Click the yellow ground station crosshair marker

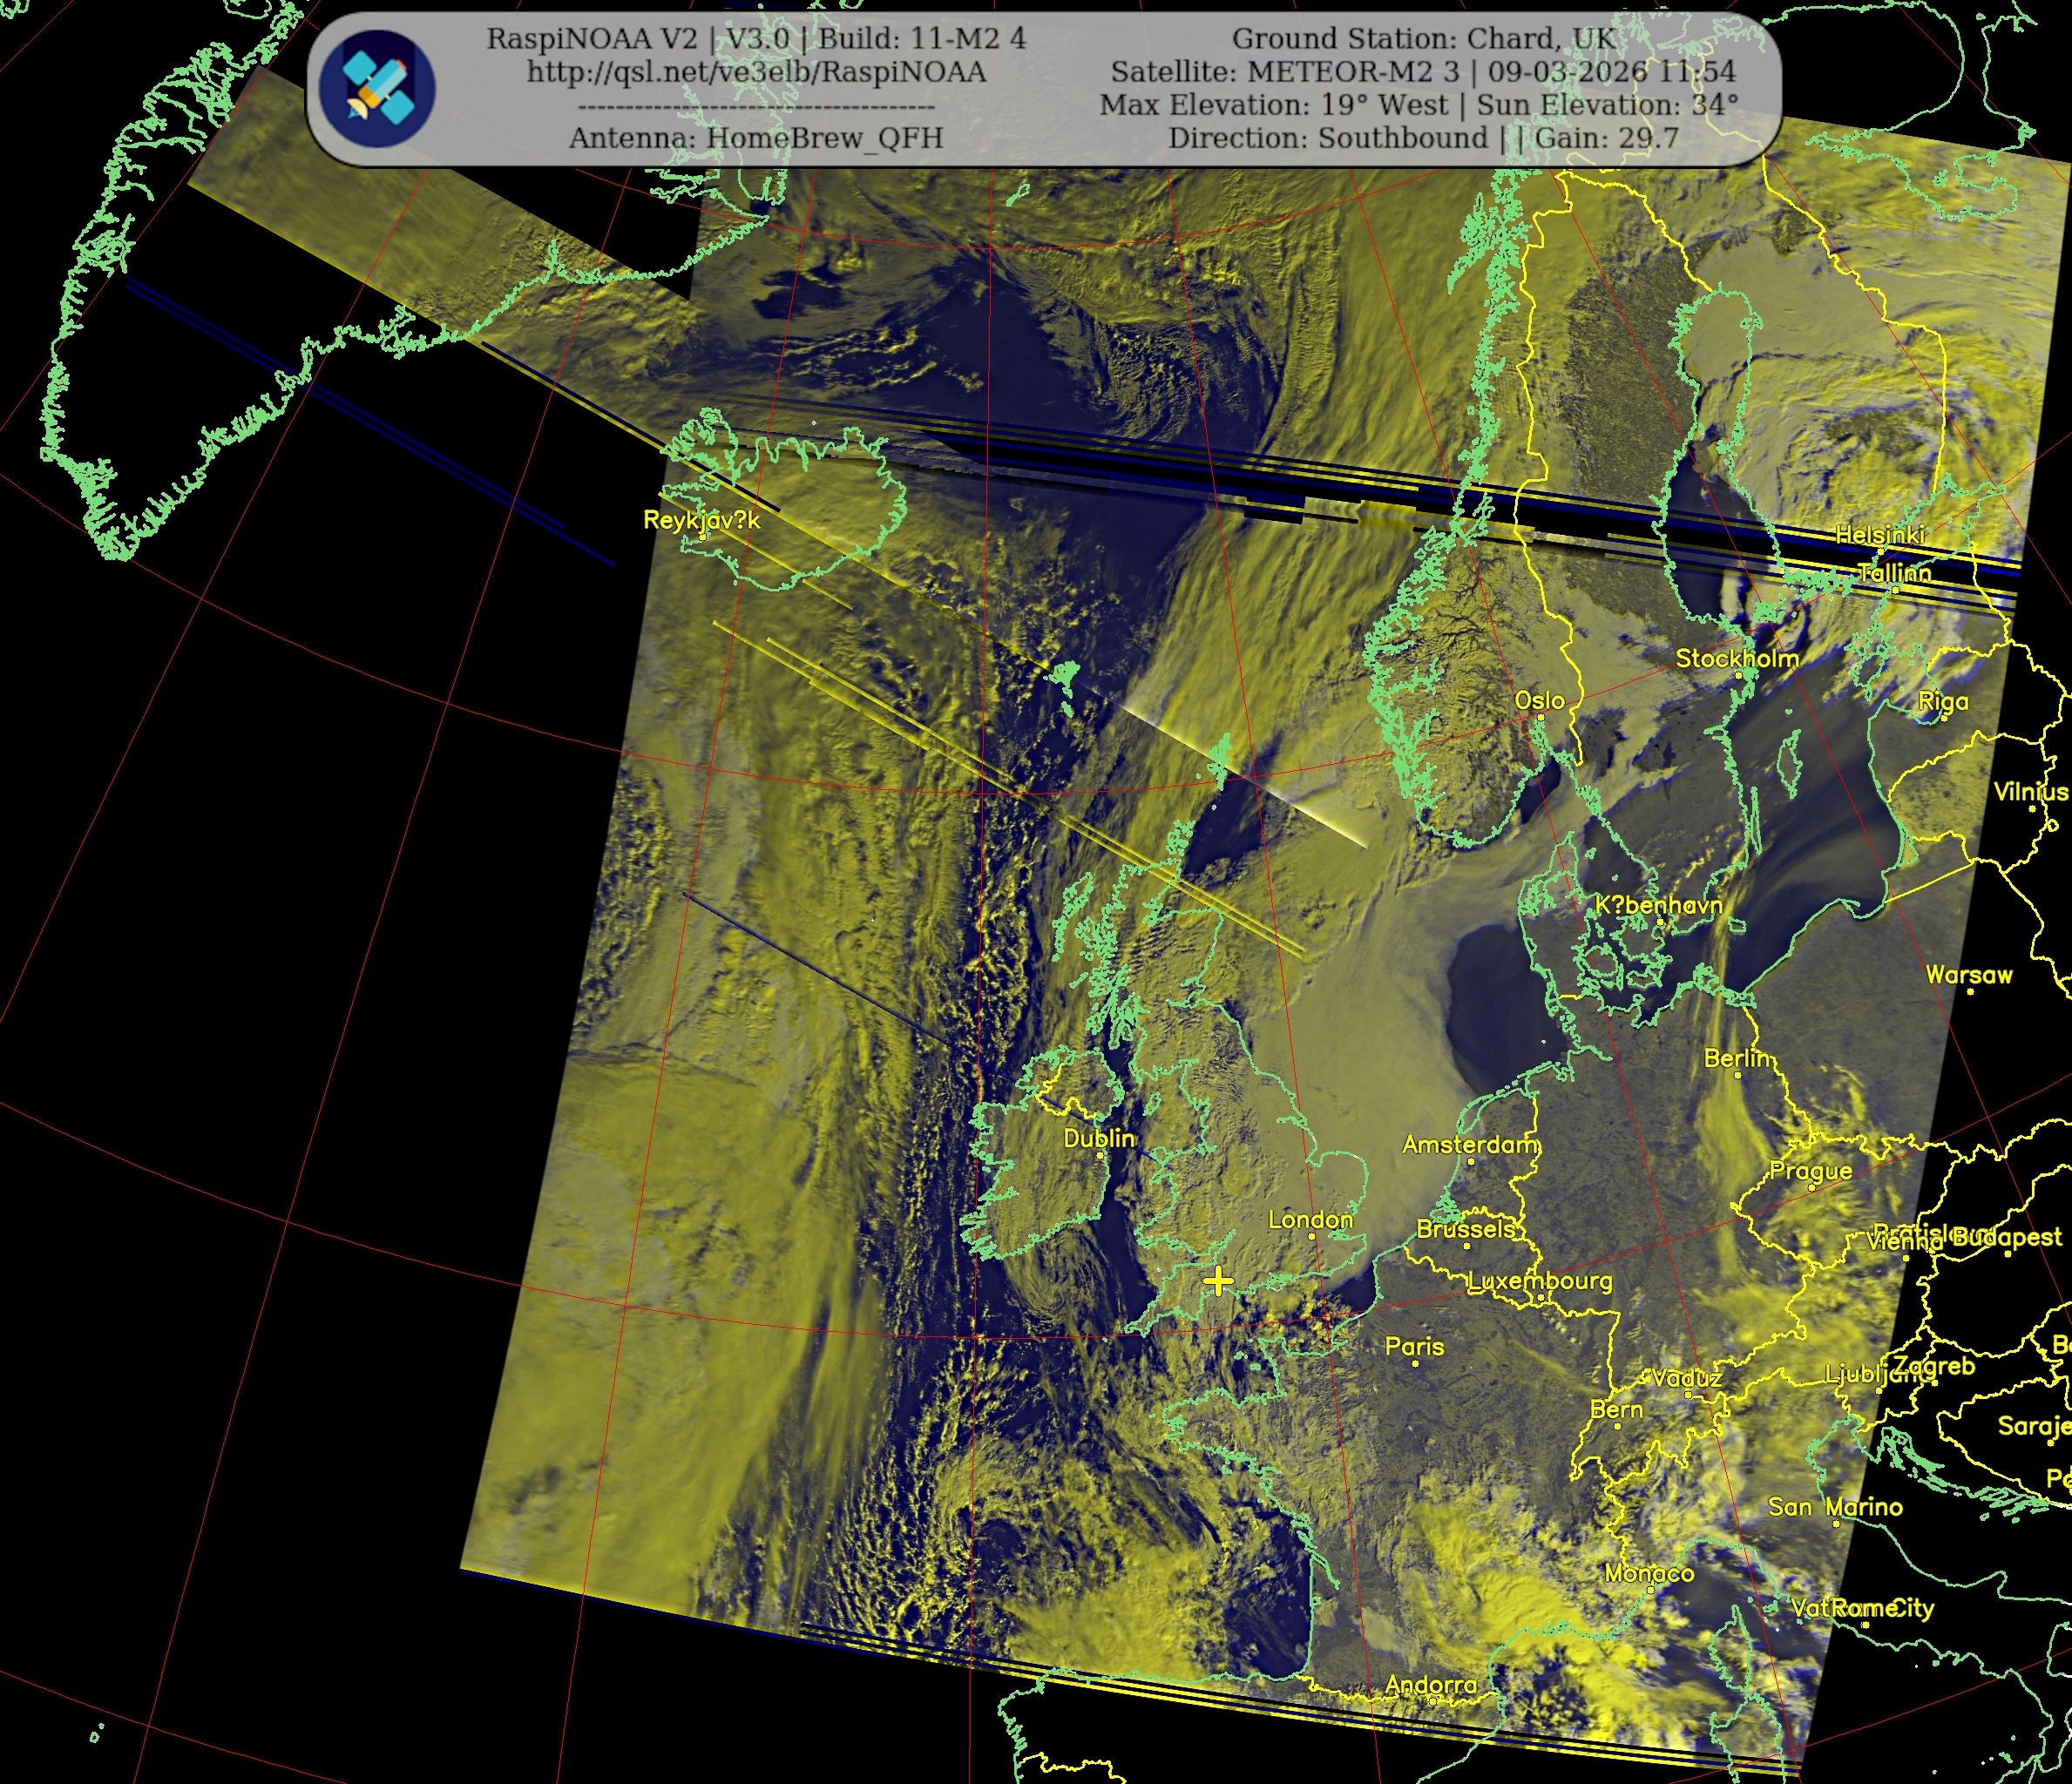[x=1217, y=1281]
